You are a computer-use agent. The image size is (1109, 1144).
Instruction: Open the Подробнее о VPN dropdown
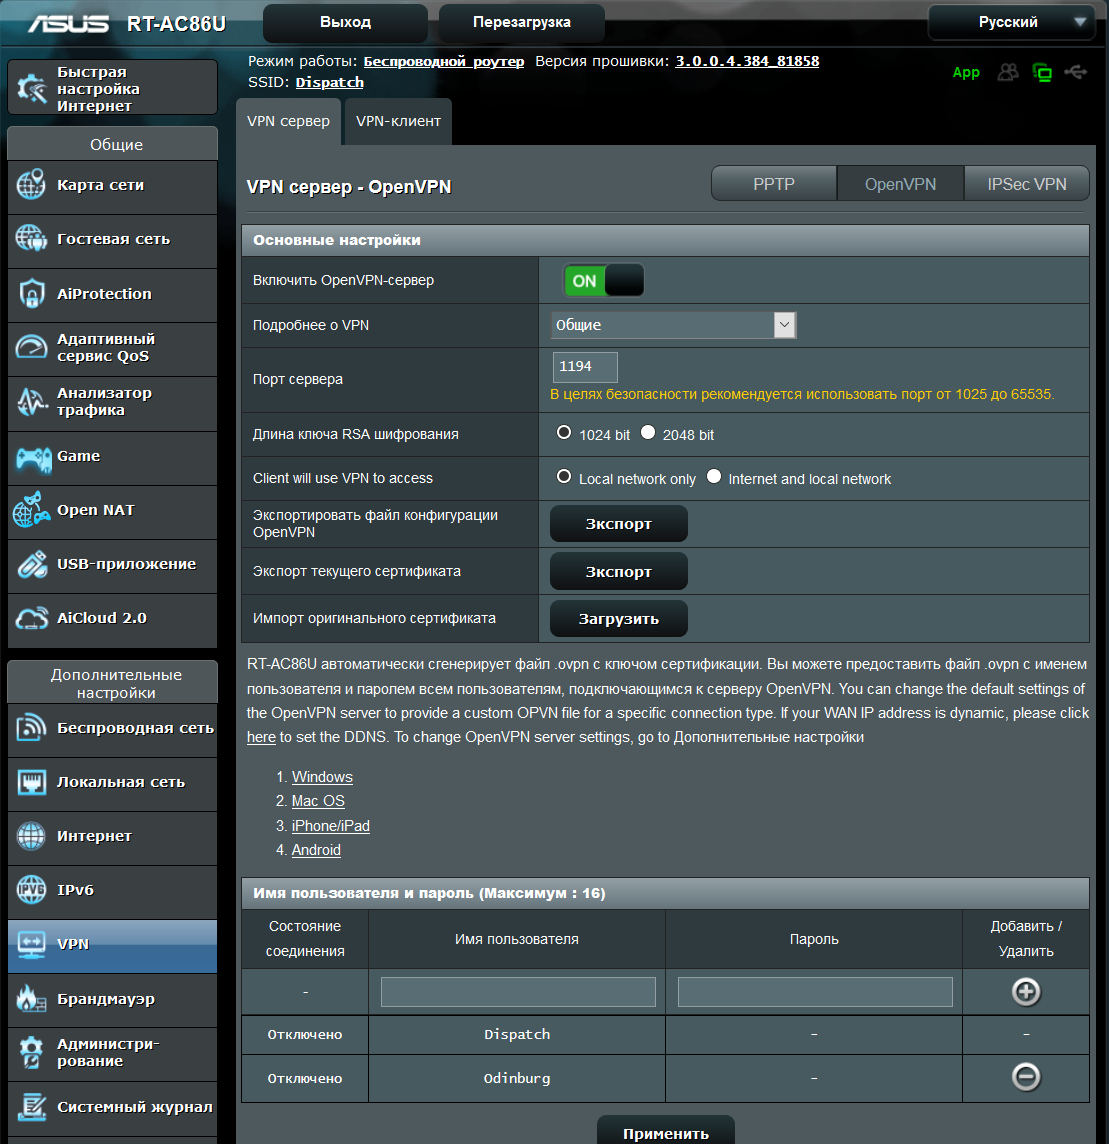click(x=673, y=325)
